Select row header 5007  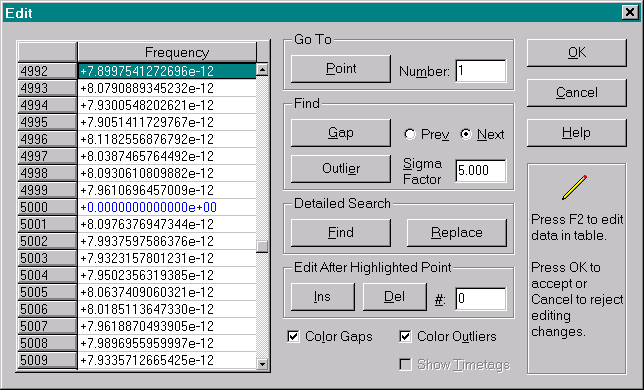click(47, 326)
